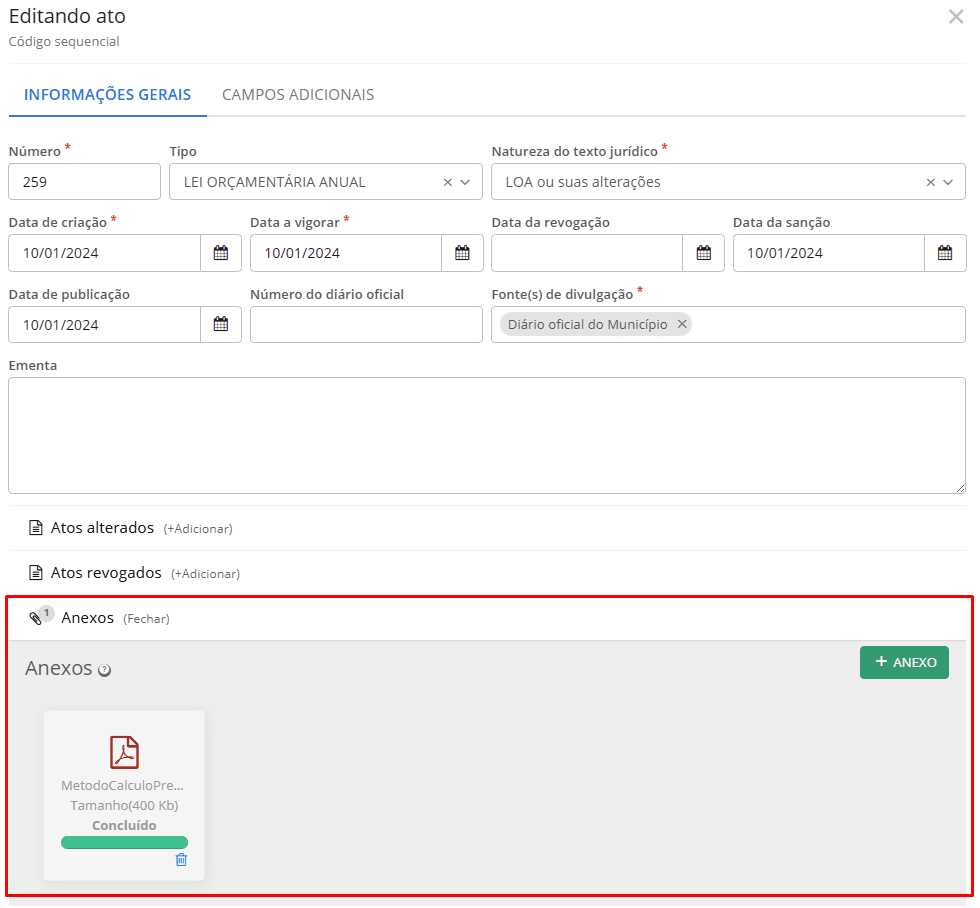Click the + ANEXO button
Image resolution: width=980 pixels, height=908 pixels.
904,662
